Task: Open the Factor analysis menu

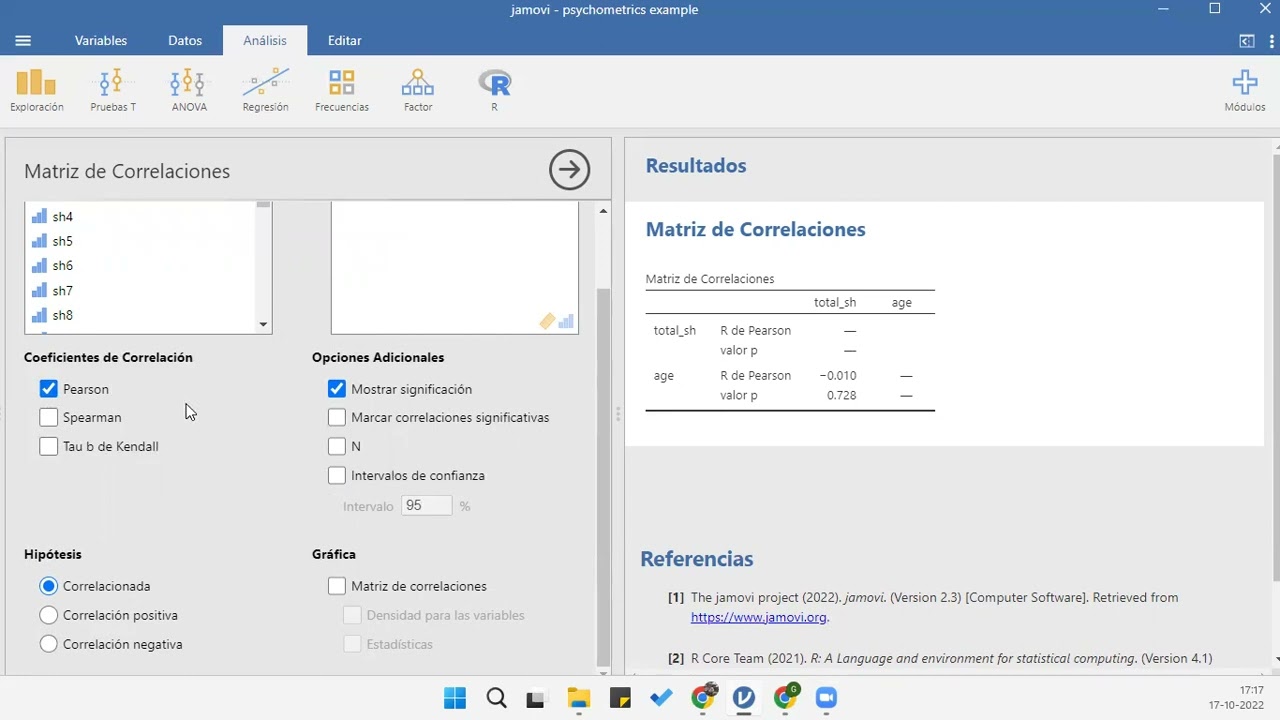Action: tap(418, 90)
